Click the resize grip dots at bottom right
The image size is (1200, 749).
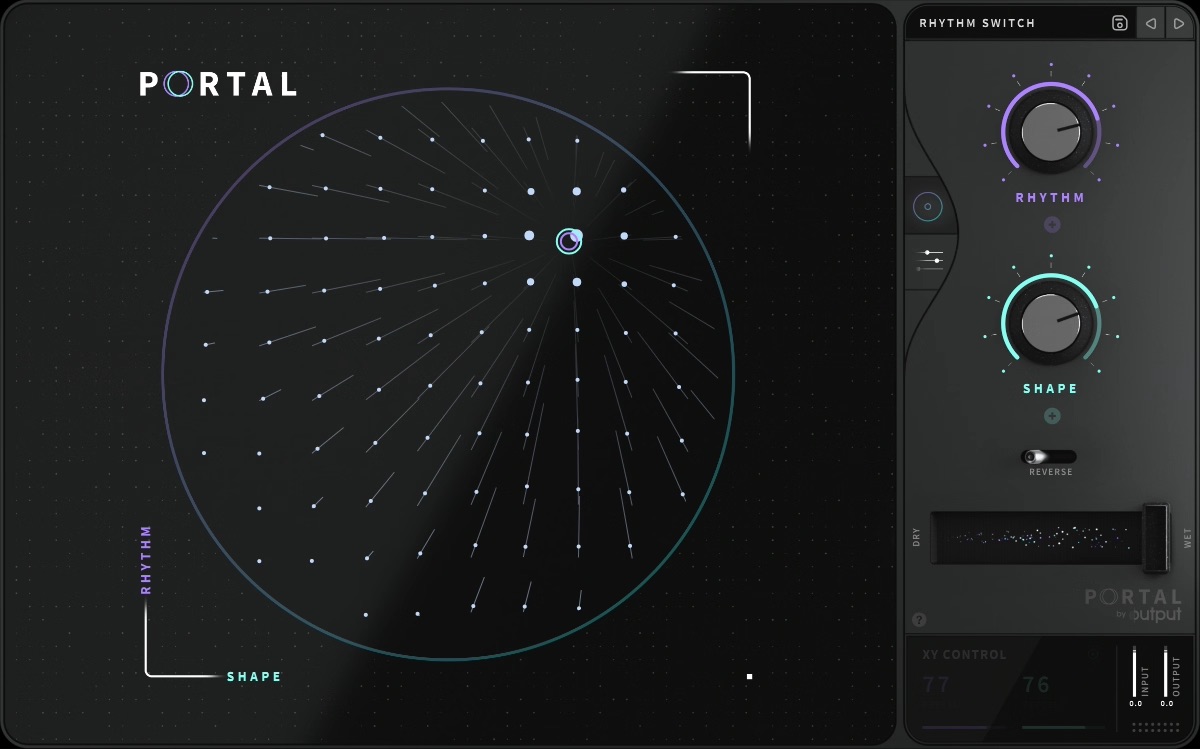(x=1154, y=727)
